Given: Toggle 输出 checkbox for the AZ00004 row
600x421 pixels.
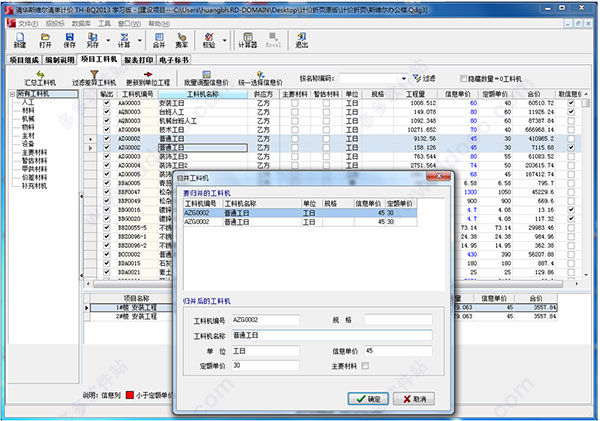Looking at the screenshot, I should (106, 130).
